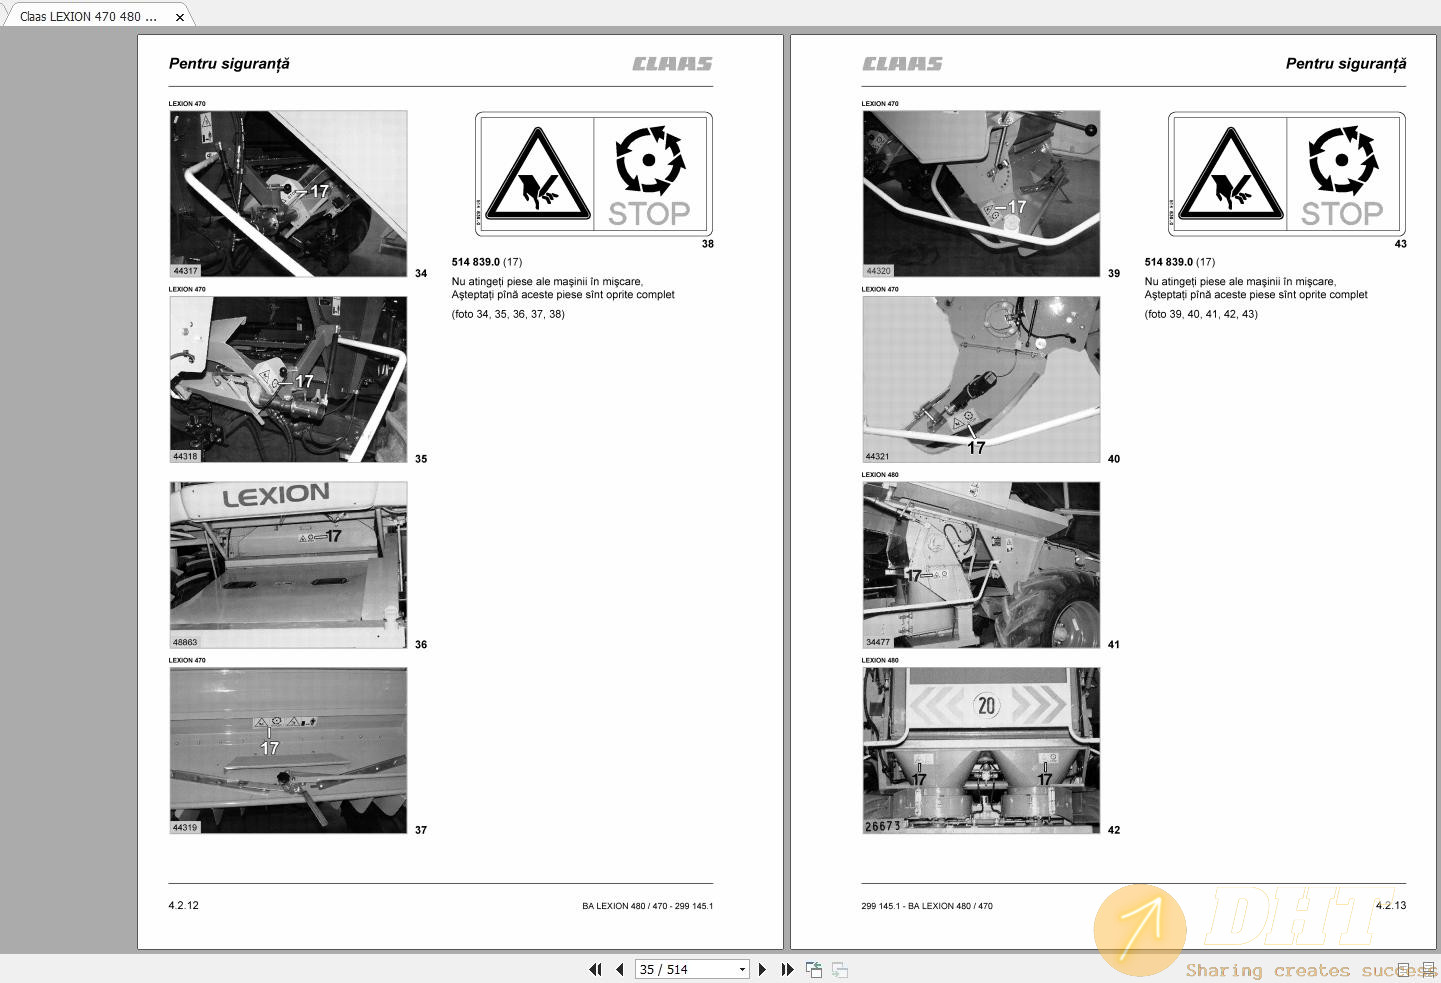Click the right page line 'Așteptați pînă aceste piese sînt oprite complet'
The width and height of the screenshot is (1441, 983).
point(1256,295)
